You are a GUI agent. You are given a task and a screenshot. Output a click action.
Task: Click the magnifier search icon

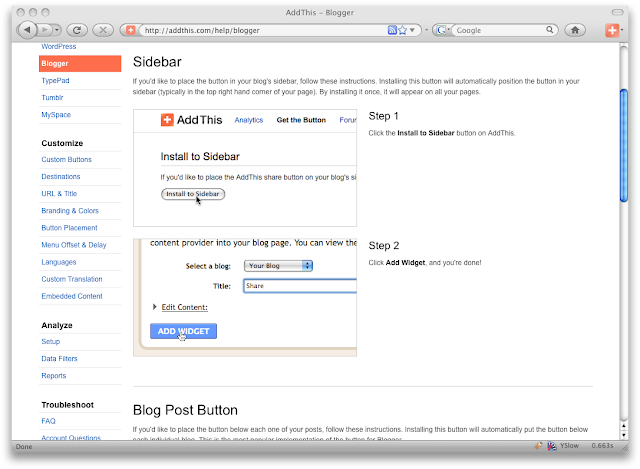point(550,29)
